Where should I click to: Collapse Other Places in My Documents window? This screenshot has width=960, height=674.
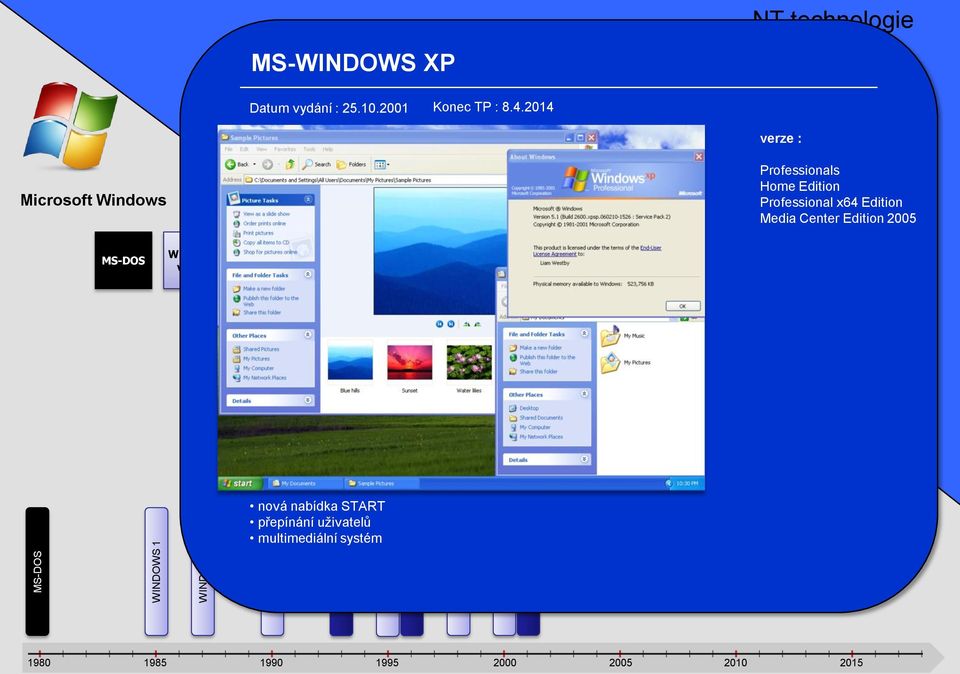[x=584, y=394]
